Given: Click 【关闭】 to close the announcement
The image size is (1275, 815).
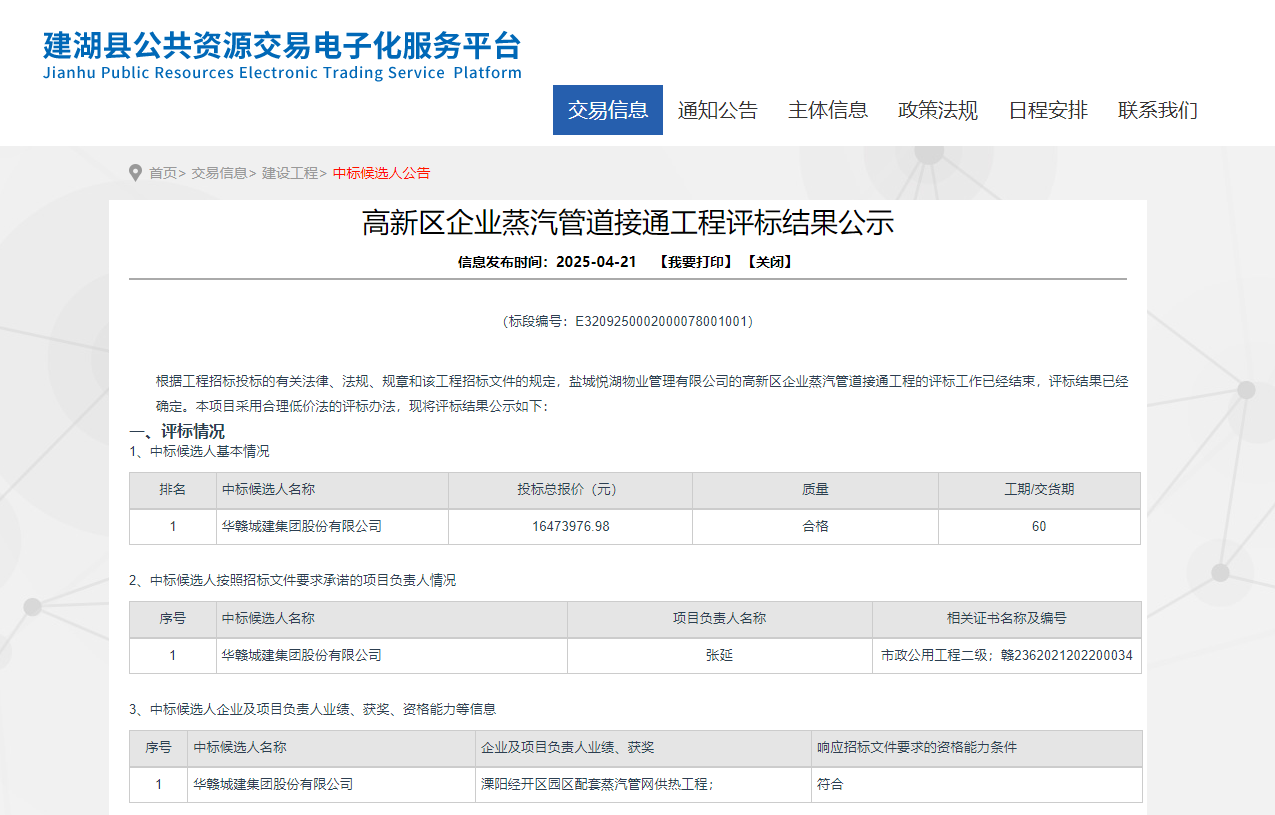Looking at the screenshot, I should coord(770,262).
